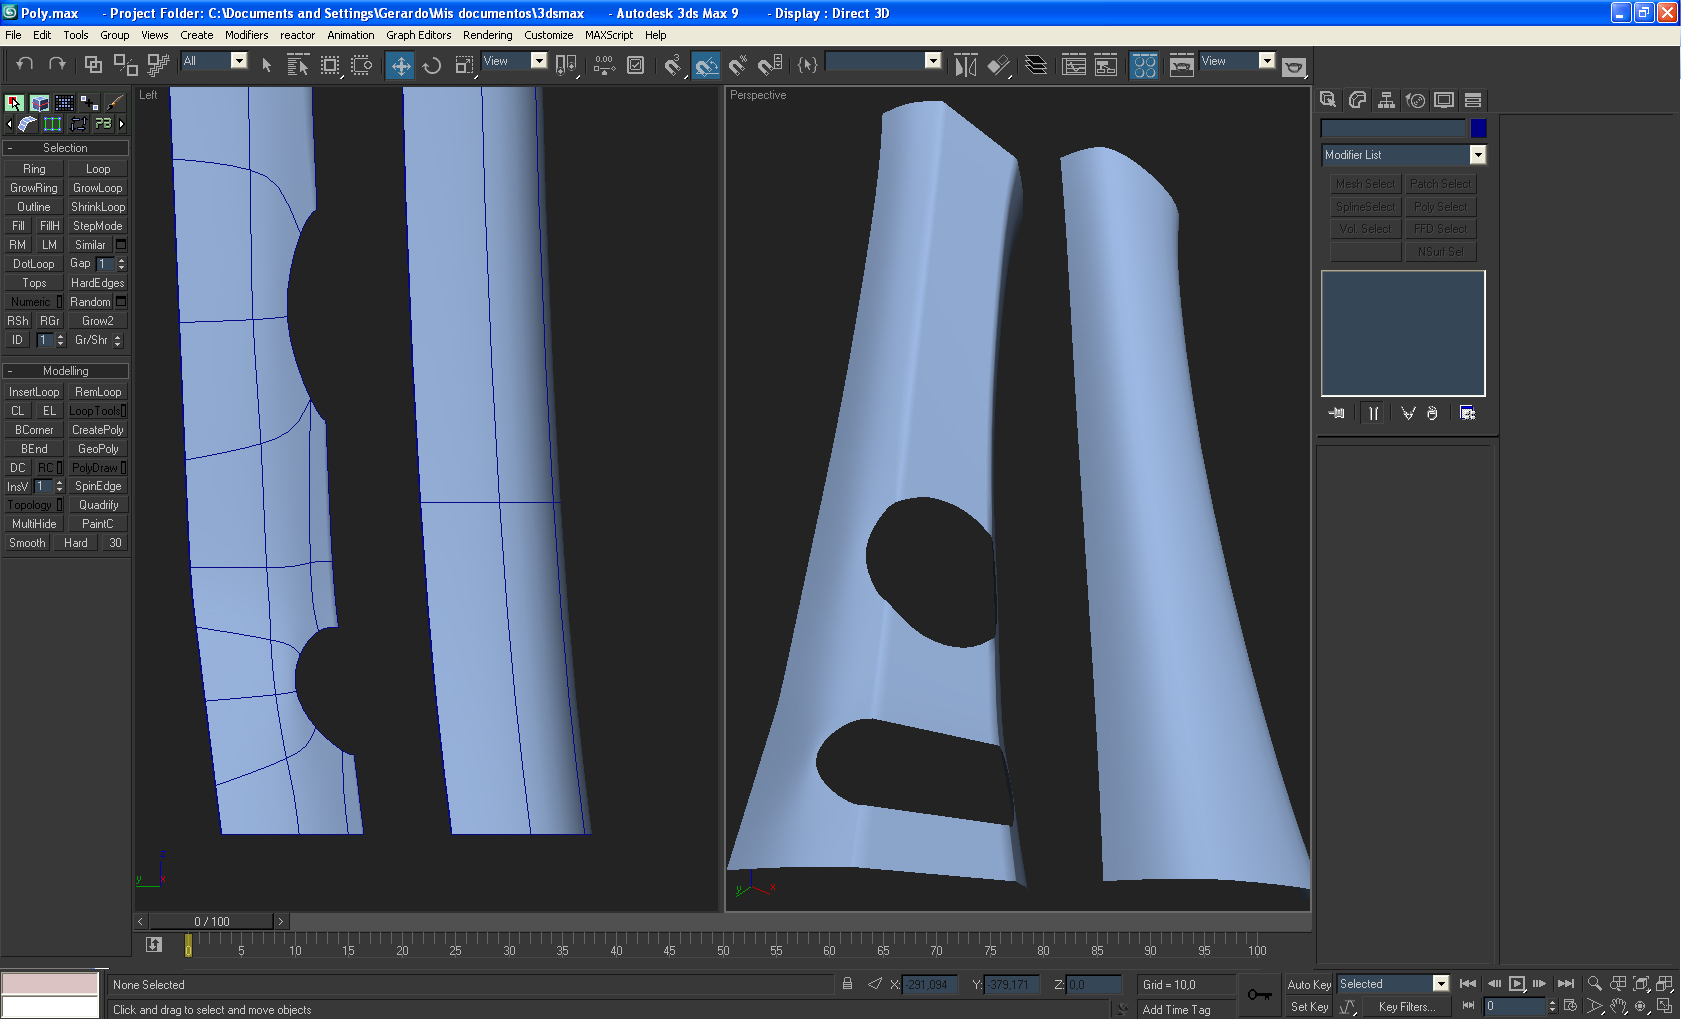Screen dimensions: 1681x1019
Task: Click the Quick Render teapot icon
Action: click(x=1294, y=66)
